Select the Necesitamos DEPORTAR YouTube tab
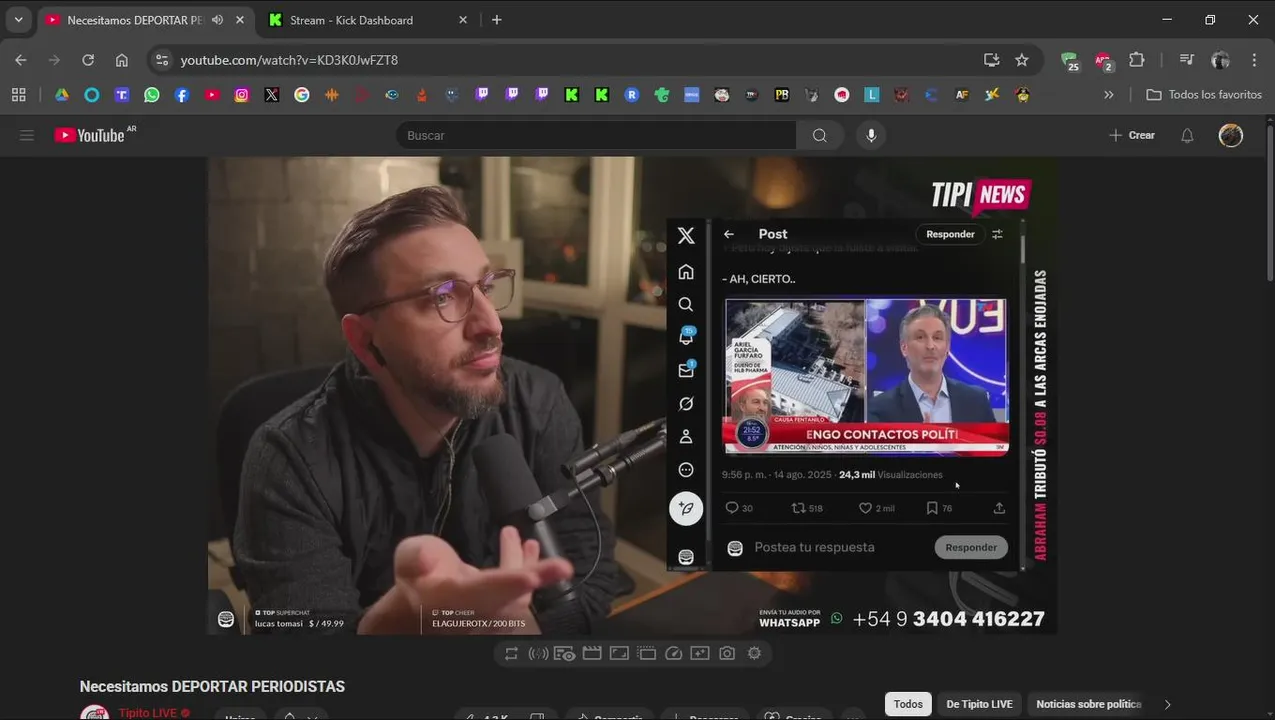 pos(146,20)
